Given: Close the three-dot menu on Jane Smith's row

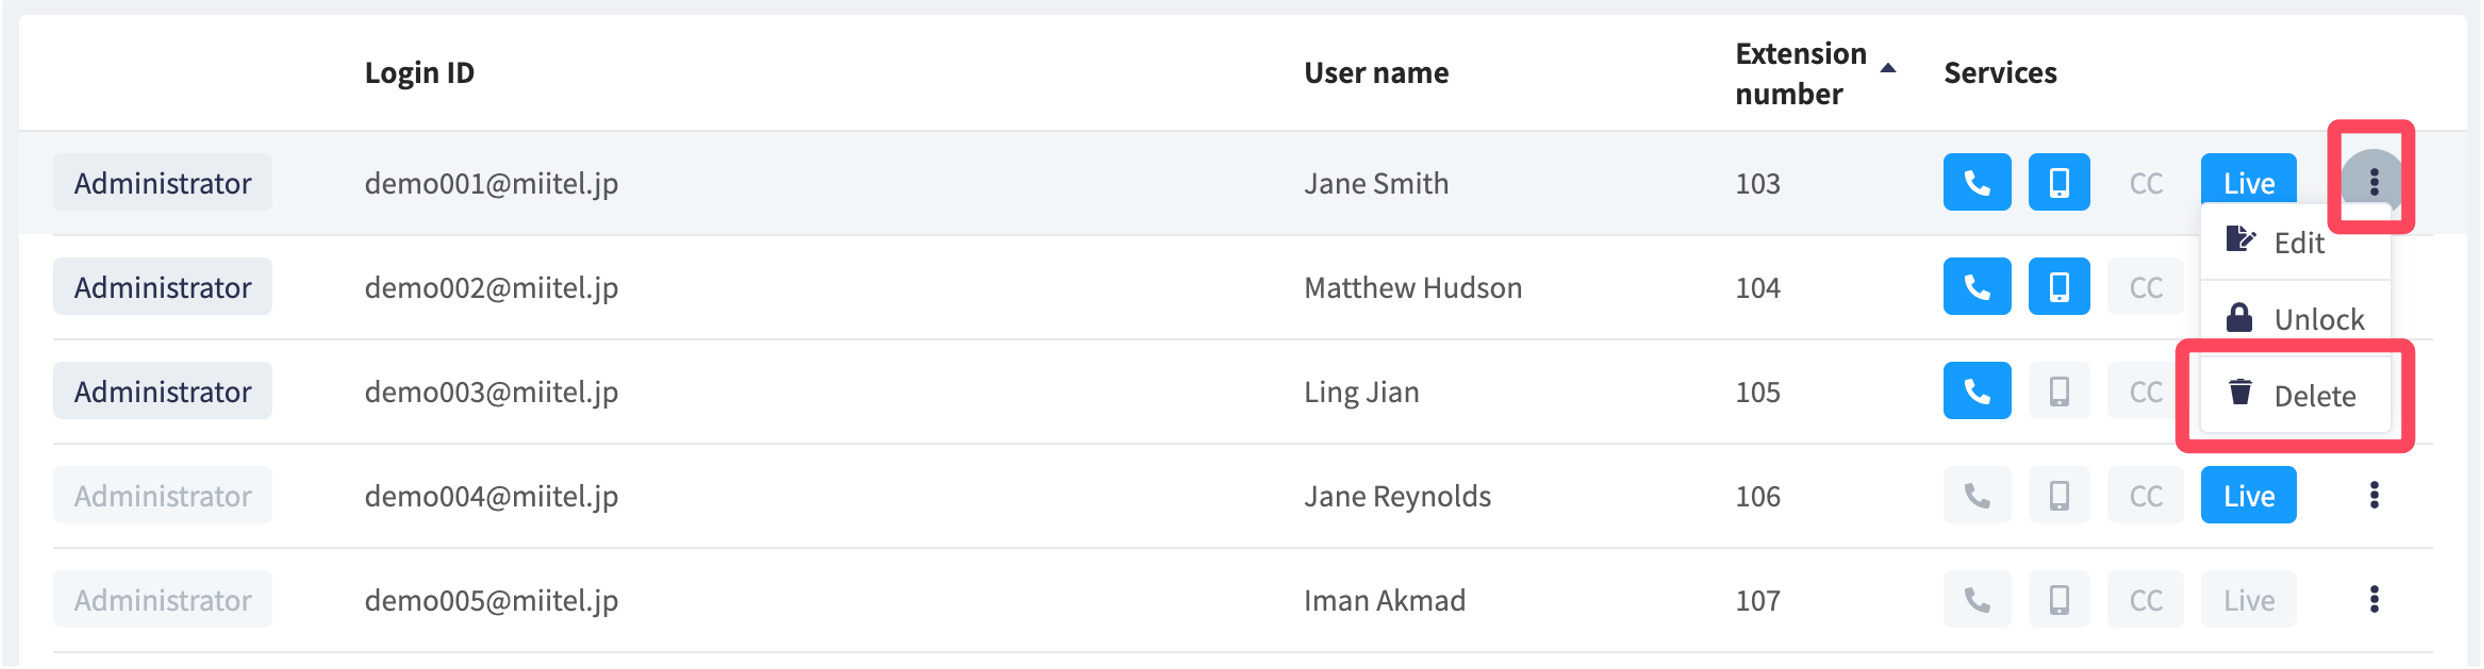Looking at the screenshot, I should pos(2373,181).
